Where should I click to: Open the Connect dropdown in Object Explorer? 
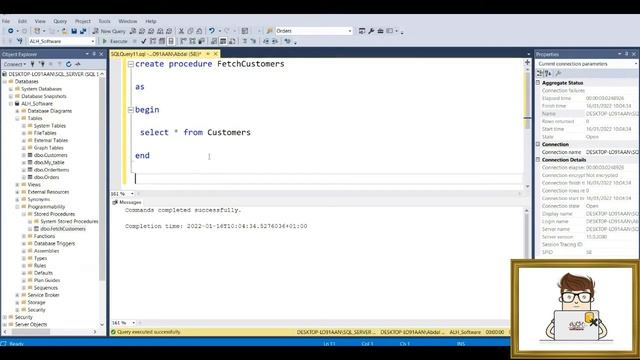point(14,64)
